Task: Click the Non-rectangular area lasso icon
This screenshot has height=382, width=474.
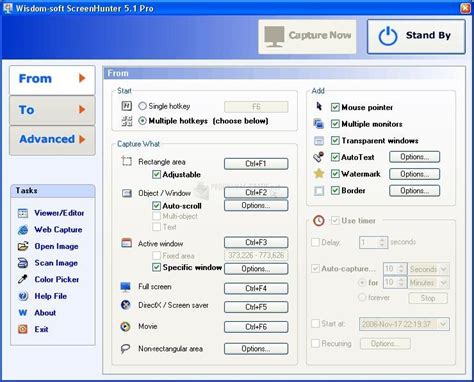Action: click(x=125, y=349)
